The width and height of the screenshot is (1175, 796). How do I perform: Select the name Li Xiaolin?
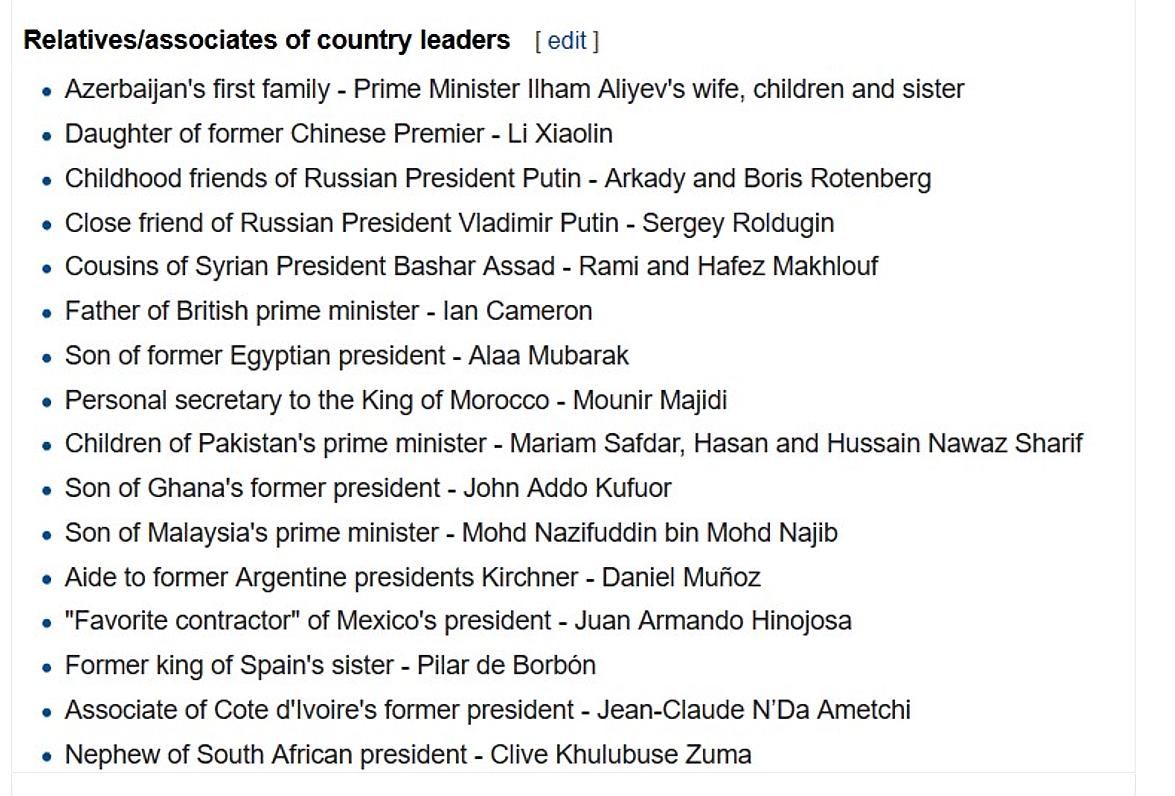(x=552, y=133)
